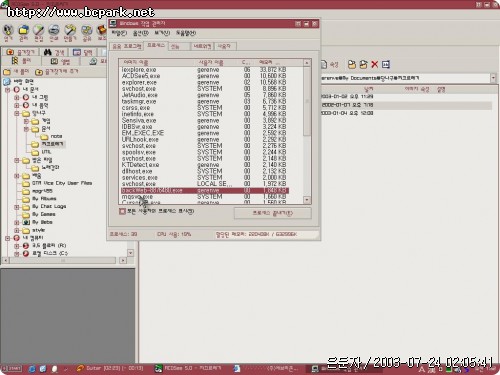Select the note folder in tree

click(x=56, y=136)
